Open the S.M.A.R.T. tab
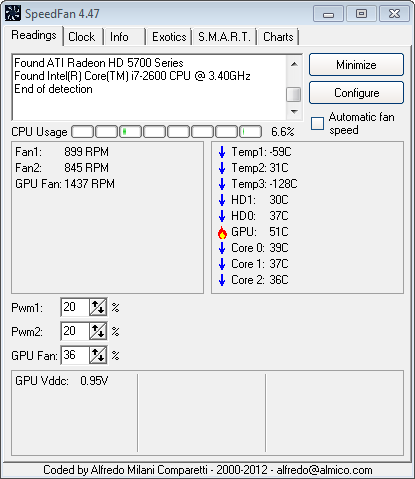 (x=224, y=37)
